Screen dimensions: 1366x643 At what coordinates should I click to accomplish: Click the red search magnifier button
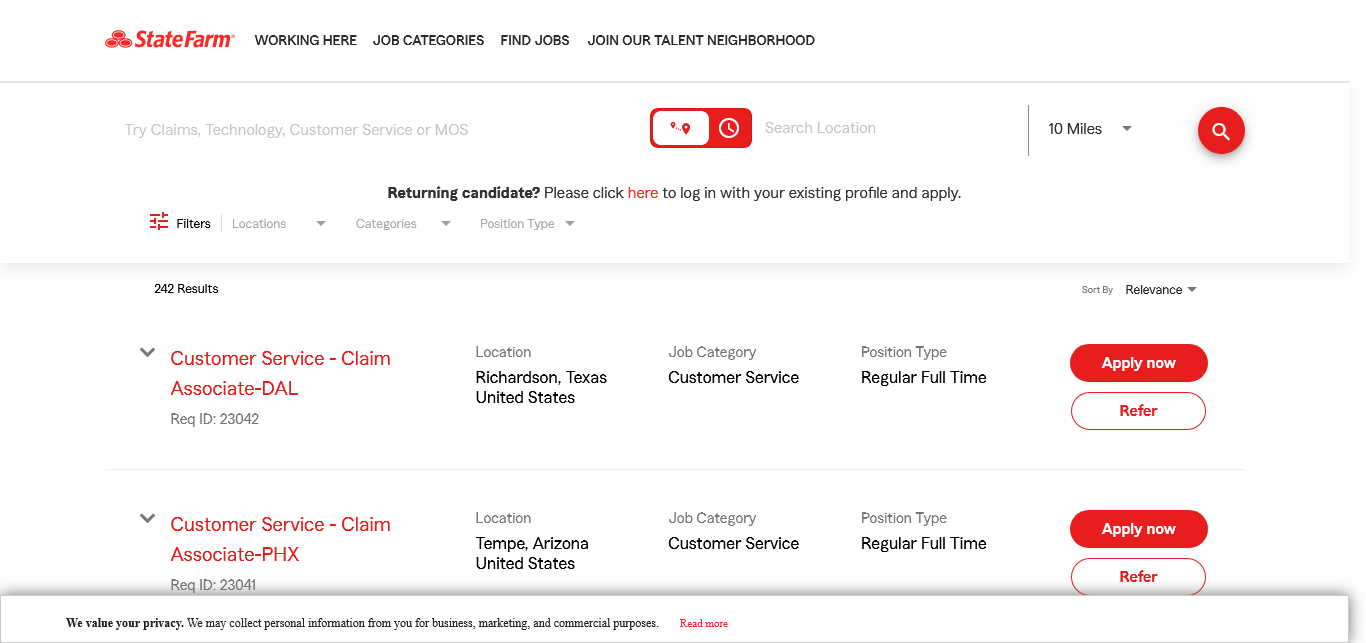tap(1221, 131)
